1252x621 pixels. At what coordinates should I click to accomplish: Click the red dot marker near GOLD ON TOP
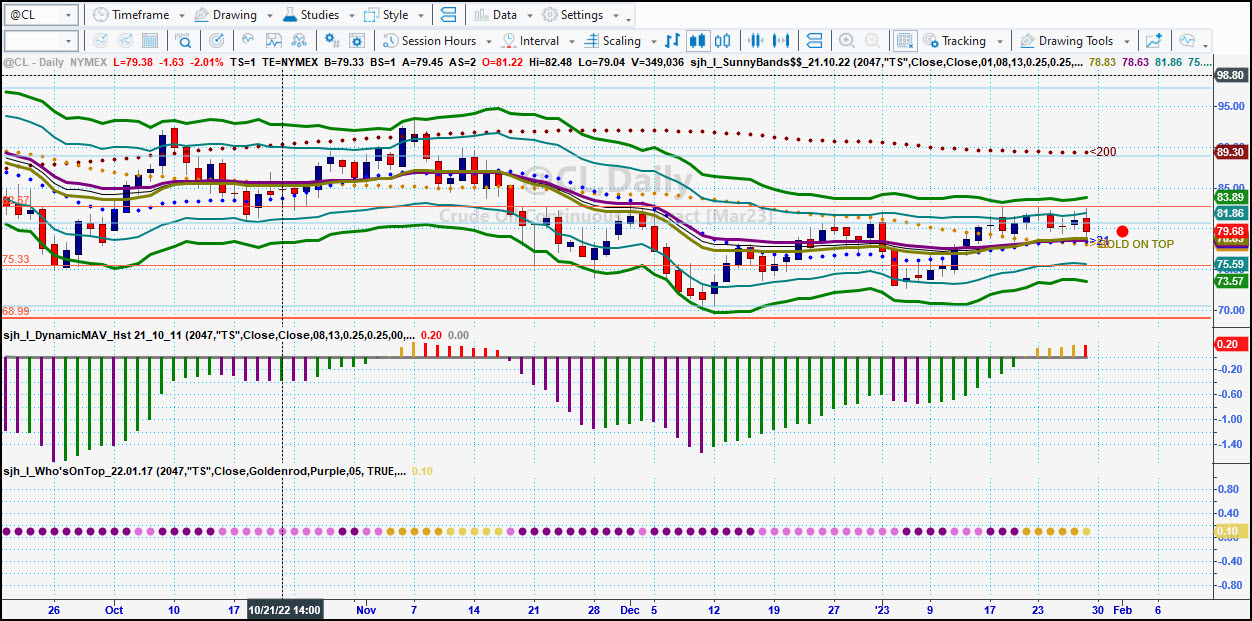coord(1122,231)
